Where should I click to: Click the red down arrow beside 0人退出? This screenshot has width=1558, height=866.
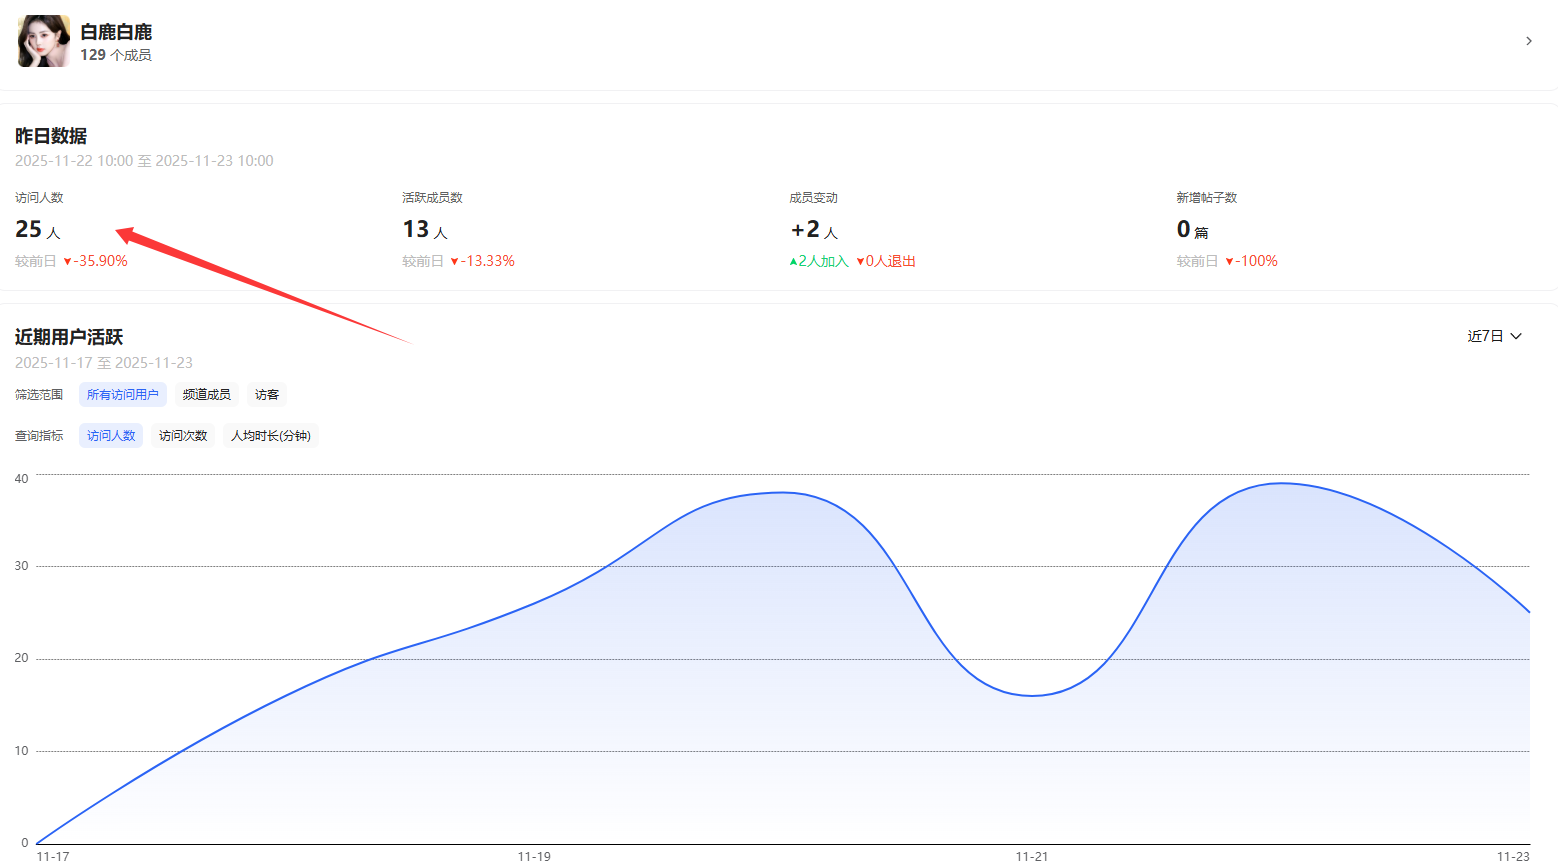tap(860, 262)
